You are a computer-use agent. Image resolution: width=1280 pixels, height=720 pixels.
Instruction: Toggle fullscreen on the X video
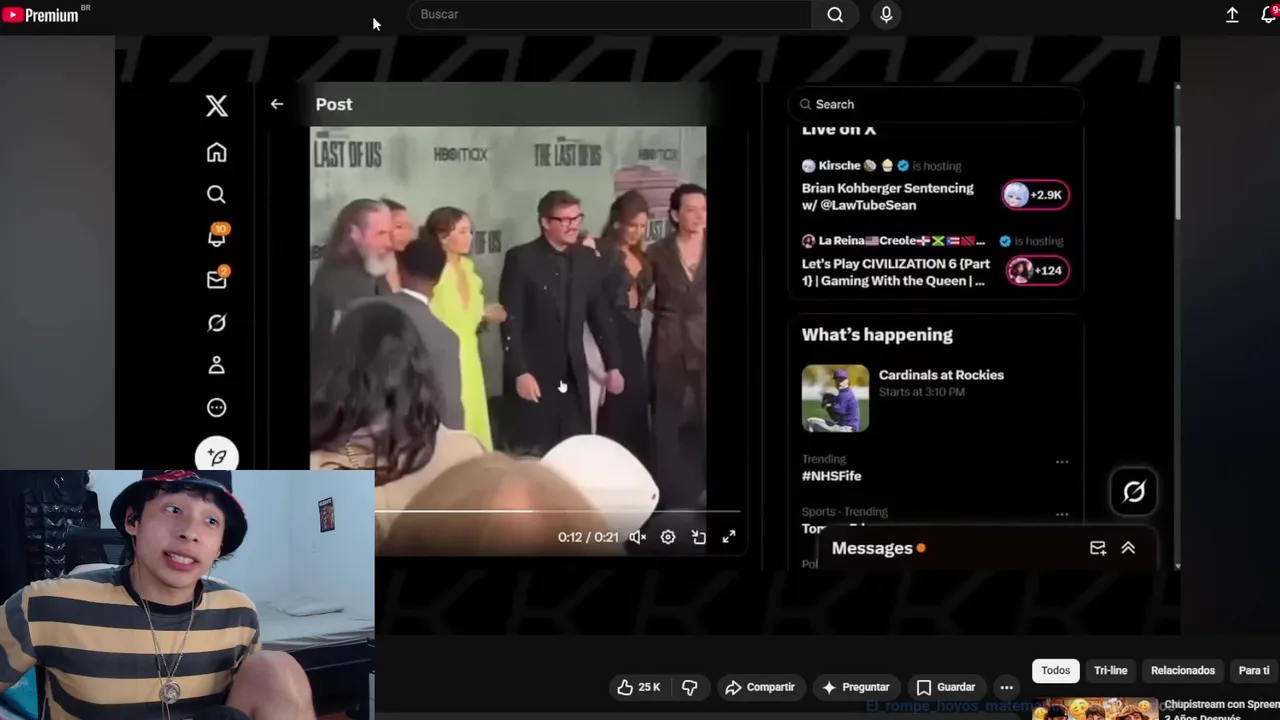729,537
